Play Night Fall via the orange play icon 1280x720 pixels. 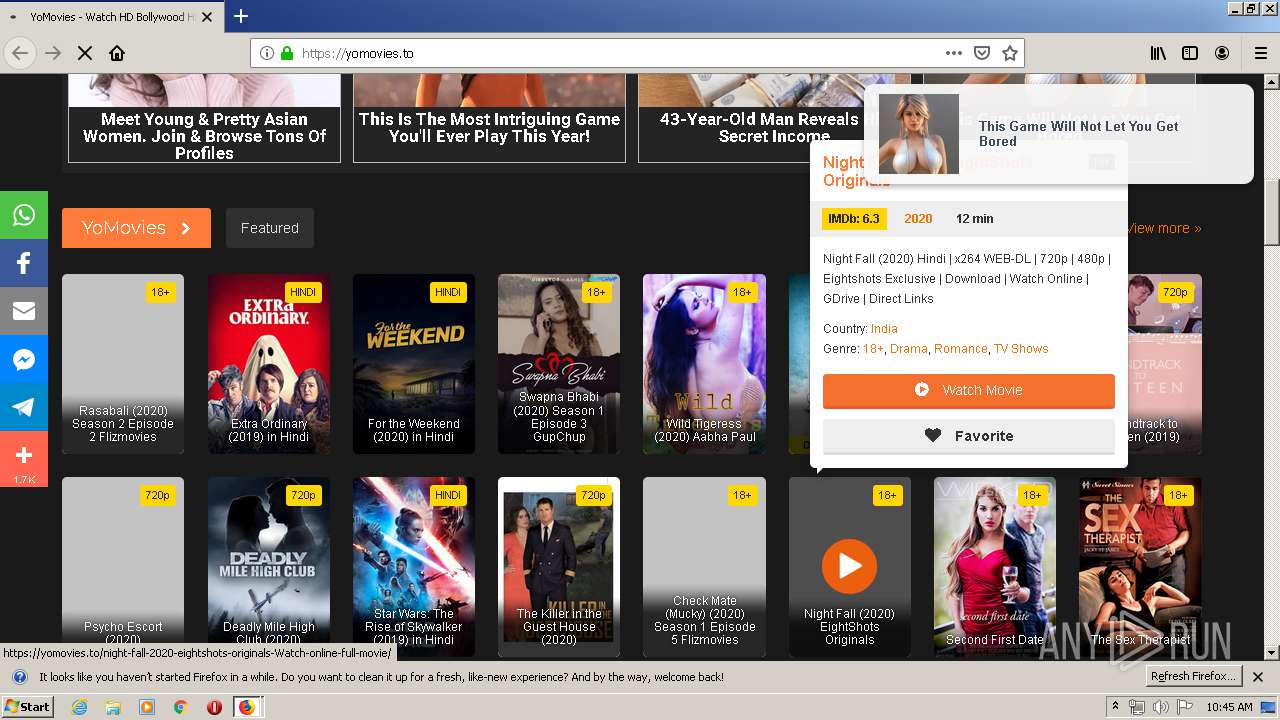coord(850,566)
